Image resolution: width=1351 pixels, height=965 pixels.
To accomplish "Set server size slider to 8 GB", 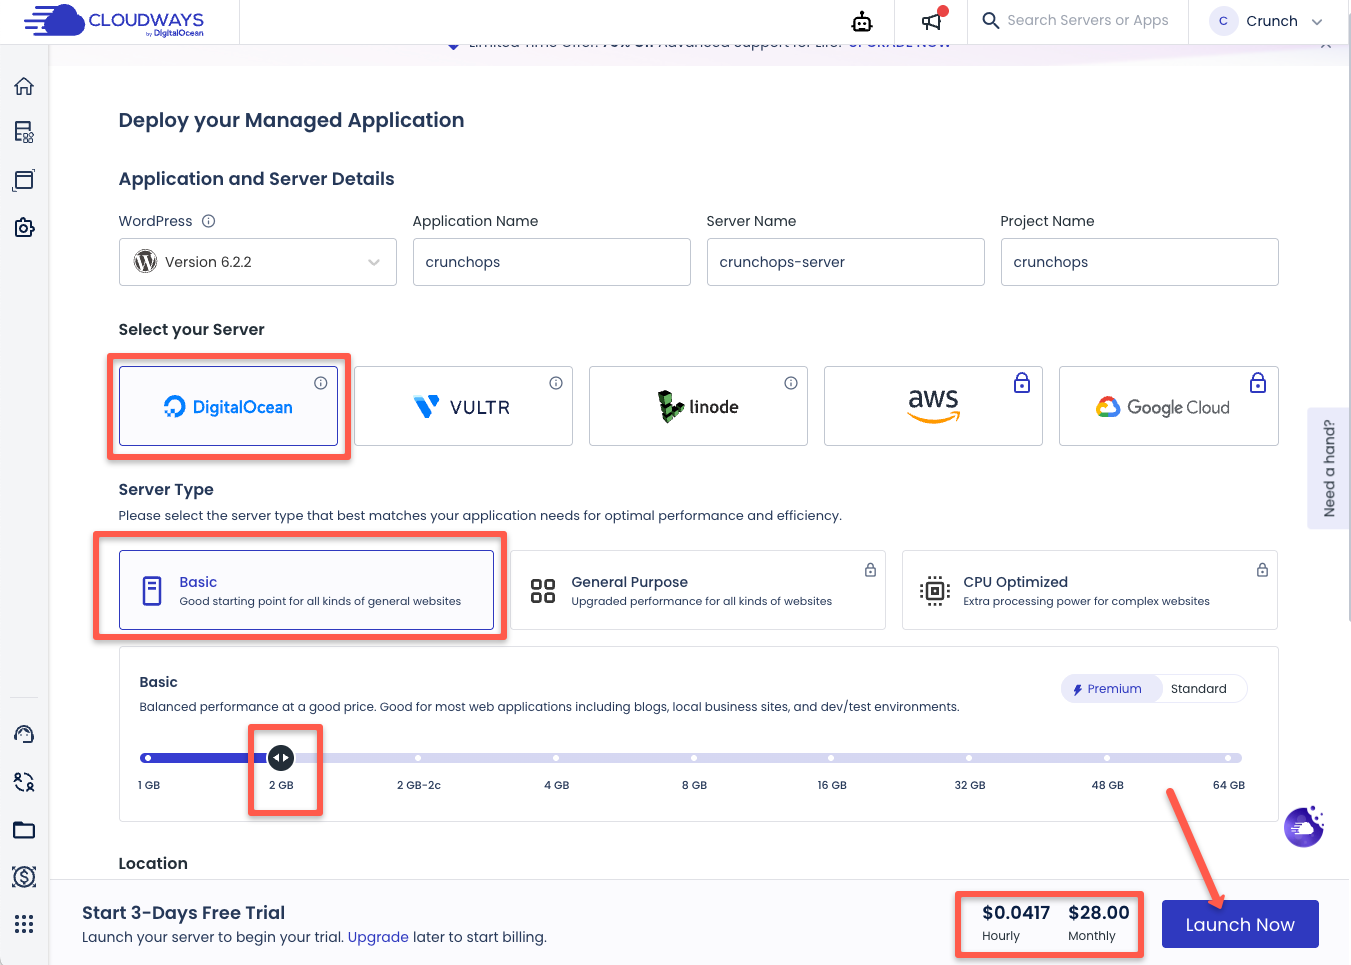I will coord(694,758).
